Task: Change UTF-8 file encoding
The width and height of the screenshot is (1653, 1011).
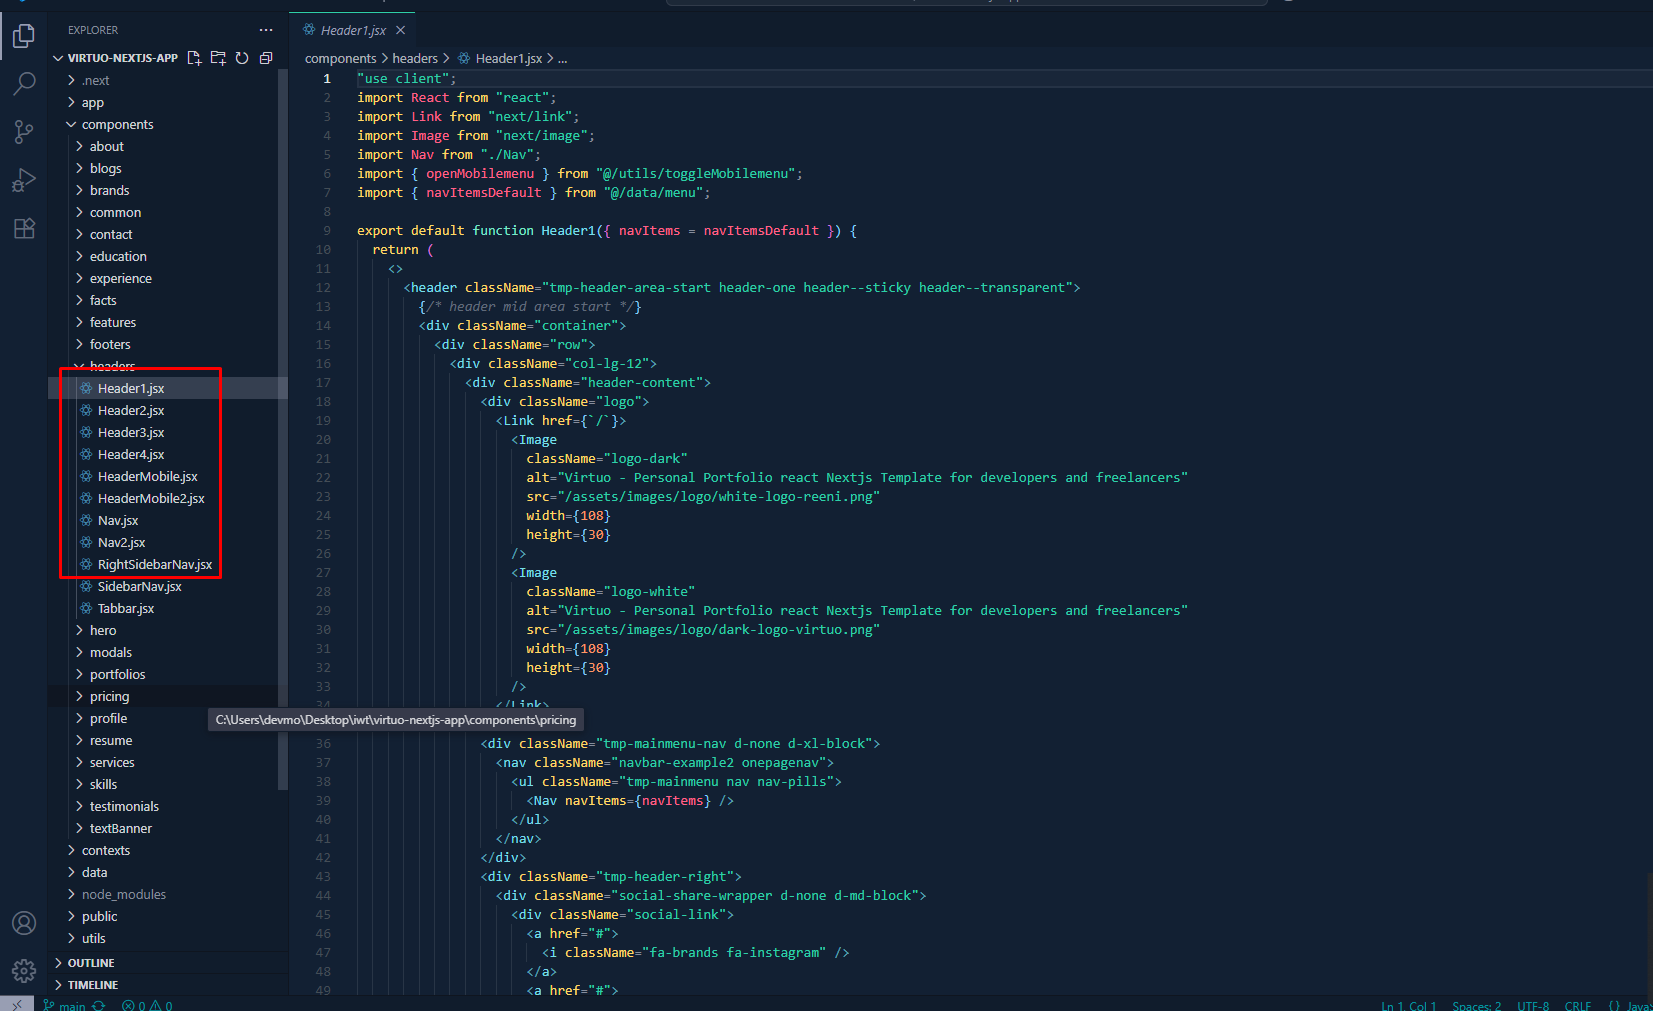Action: [x=1533, y=1005]
